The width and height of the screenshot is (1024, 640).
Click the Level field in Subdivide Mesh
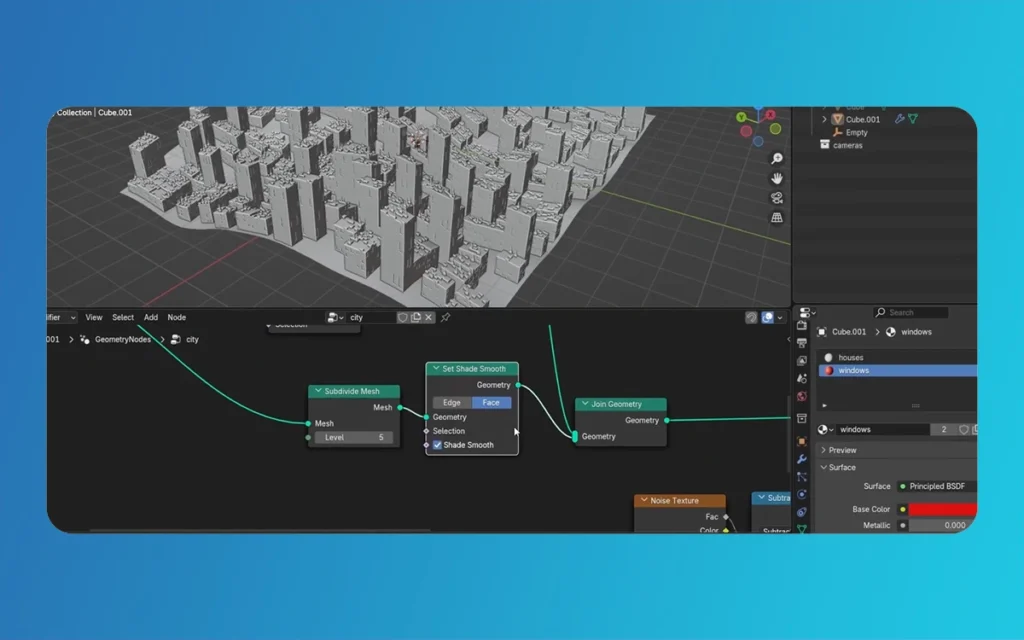point(354,438)
